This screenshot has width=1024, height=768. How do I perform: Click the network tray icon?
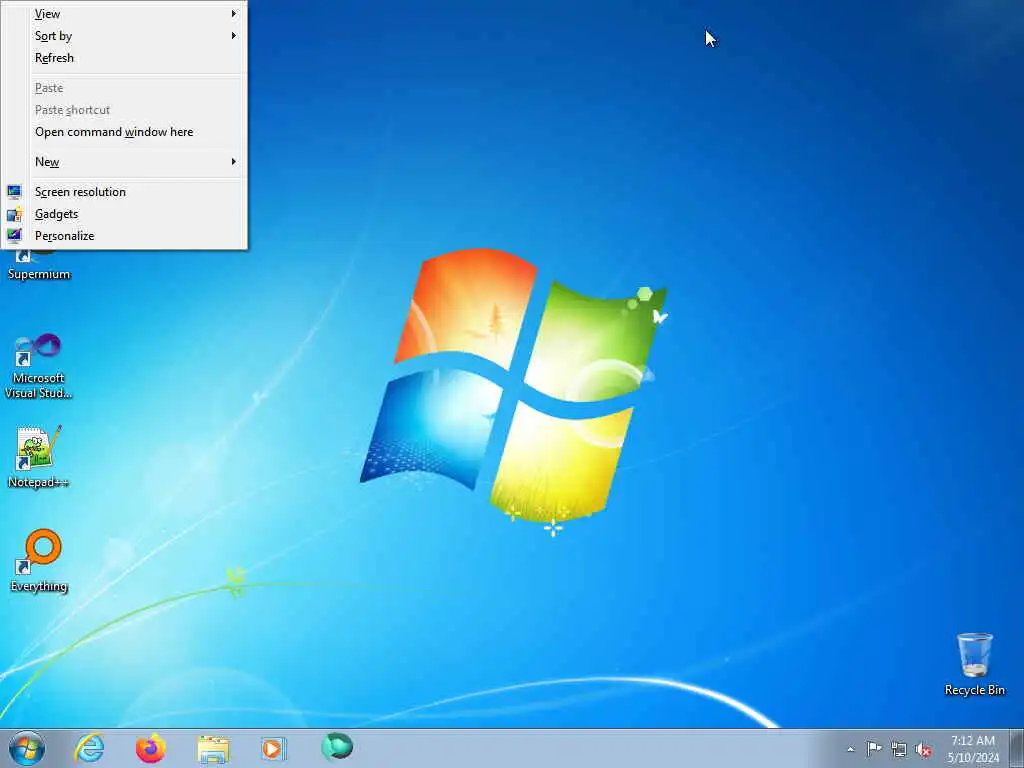[899, 749]
